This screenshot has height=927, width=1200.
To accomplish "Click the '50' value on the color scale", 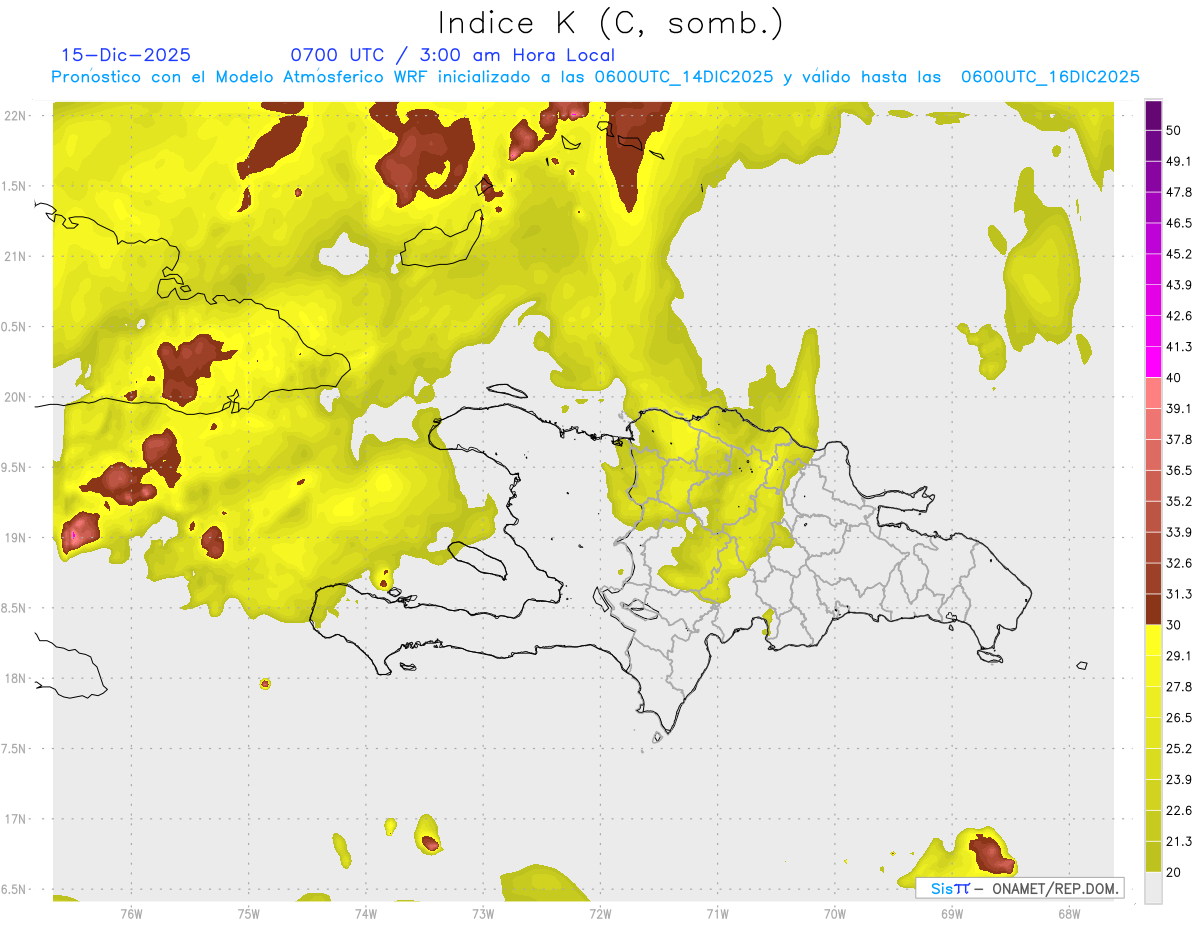I will [1176, 131].
